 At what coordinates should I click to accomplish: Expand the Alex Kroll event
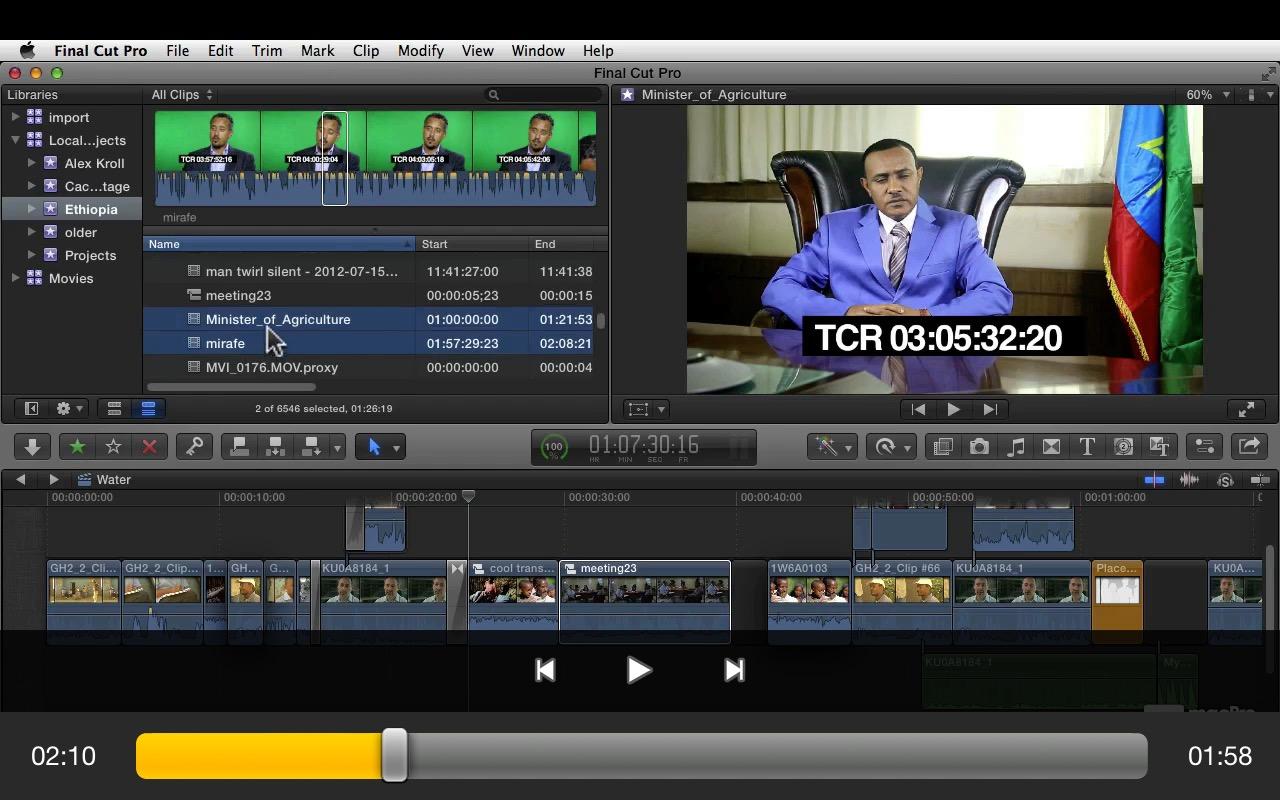[31, 163]
